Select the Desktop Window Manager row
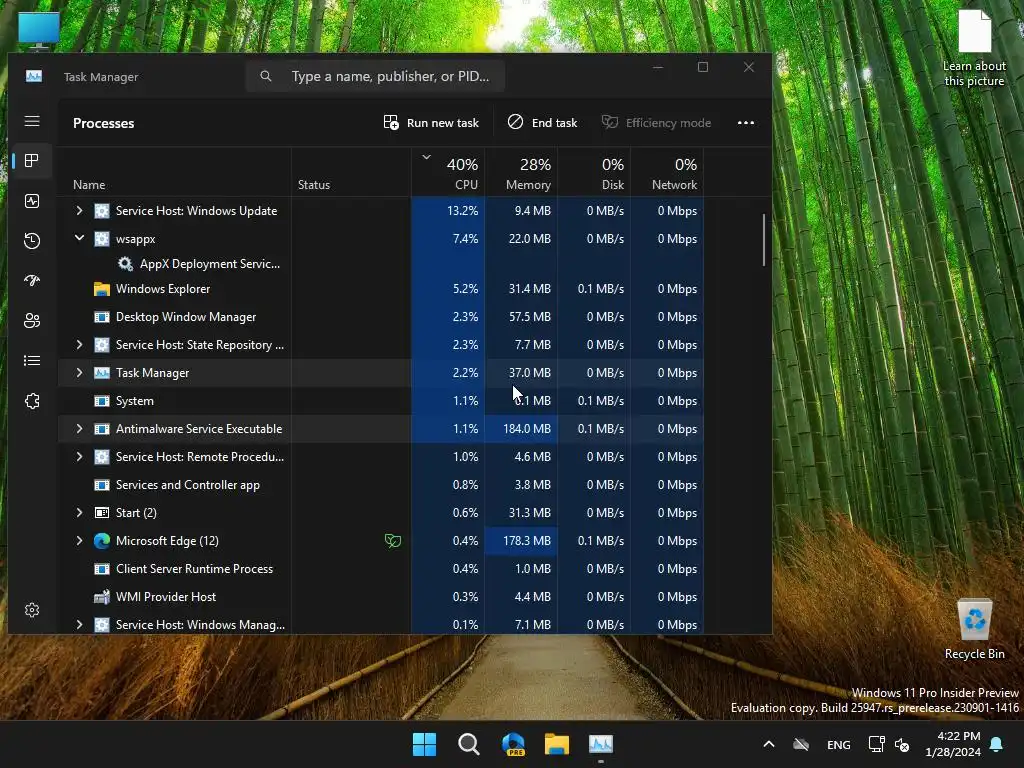The width and height of the screenshot is (1024, 768). pos(381,317)
